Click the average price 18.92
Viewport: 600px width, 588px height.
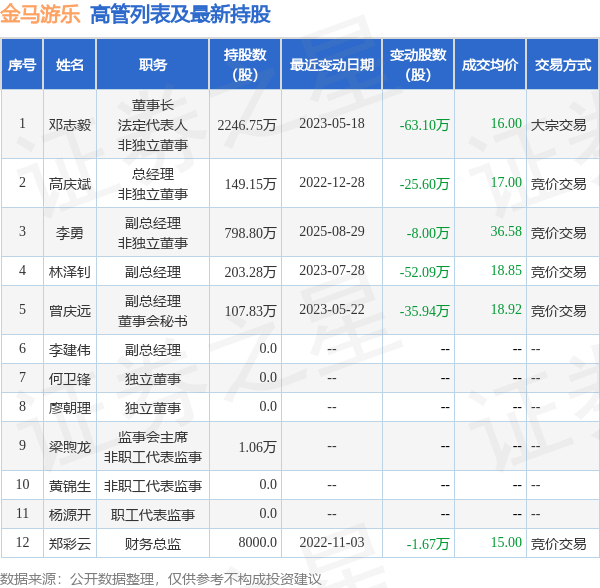click(x=506, y=309)
